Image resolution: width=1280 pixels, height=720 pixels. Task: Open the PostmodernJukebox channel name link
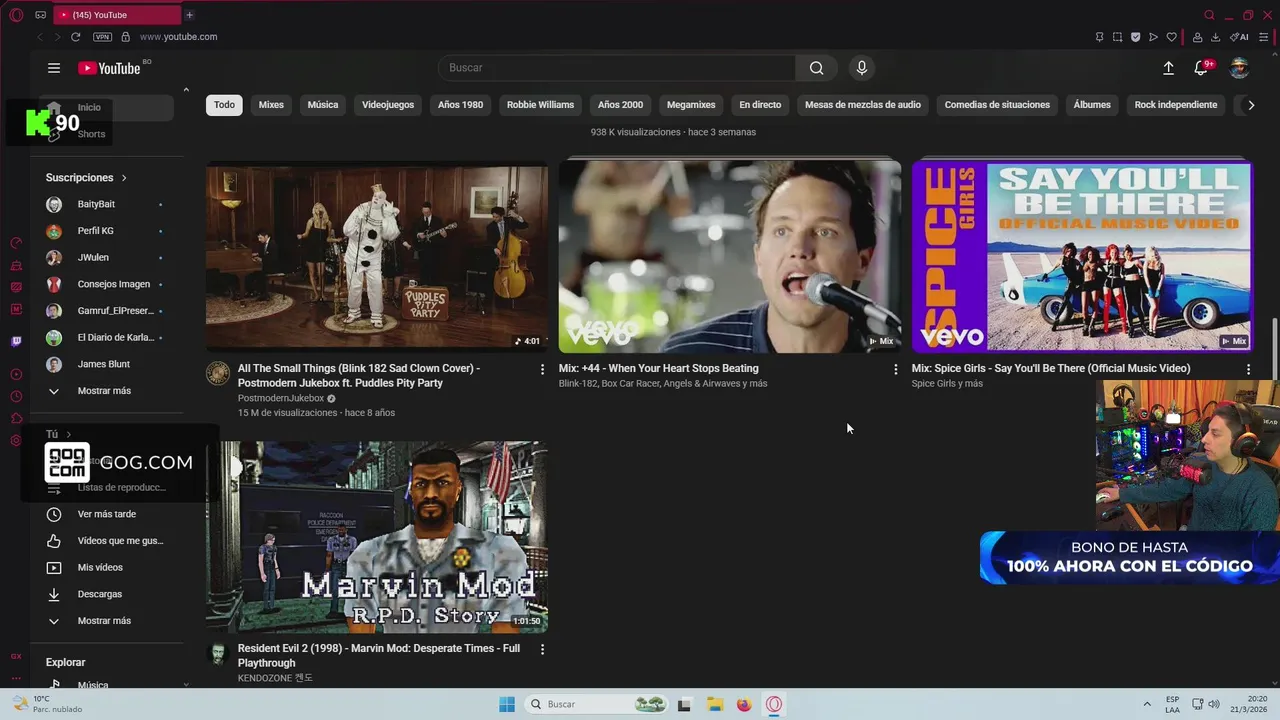[x=281, y=398]
